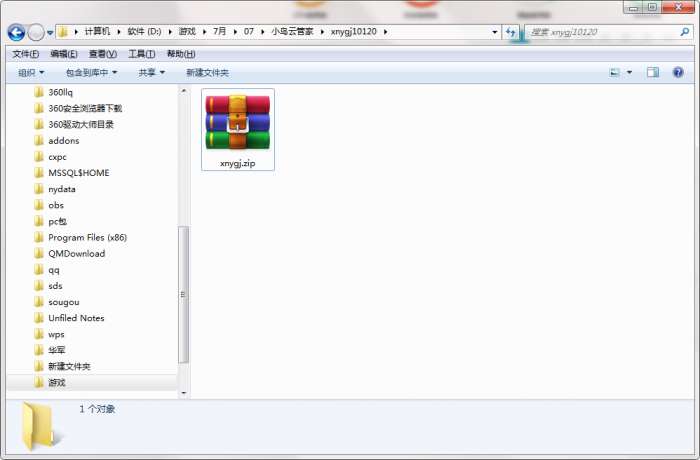Select the wps folder in tree

56,334
